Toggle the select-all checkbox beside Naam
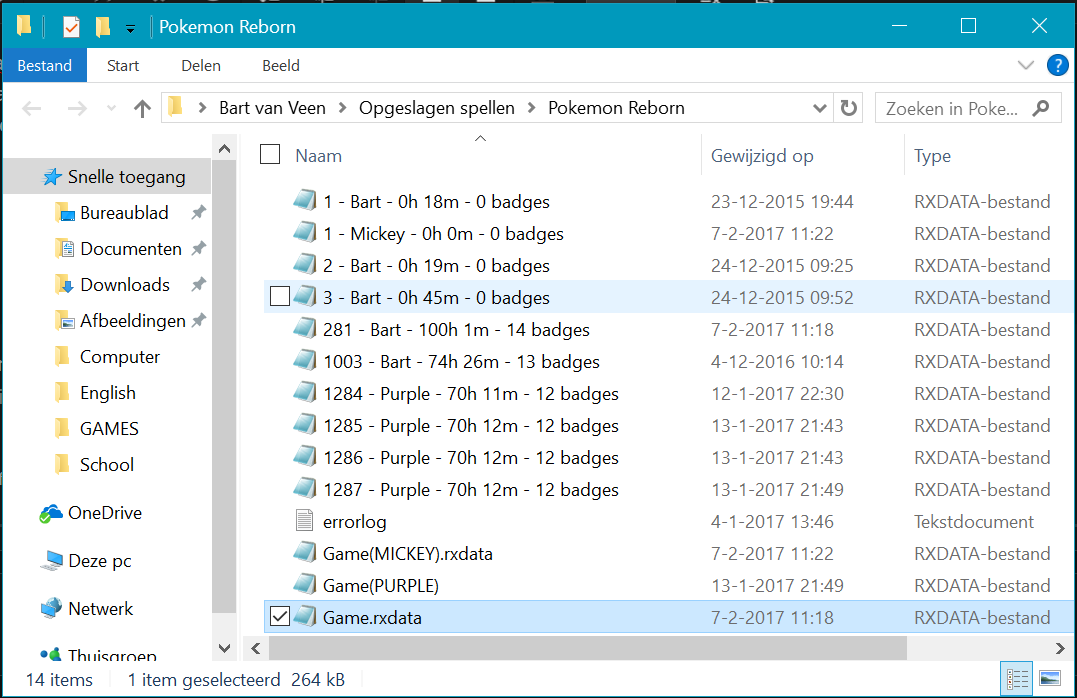The height and width of the screenshot is (698, 1077). coord(270,154)
